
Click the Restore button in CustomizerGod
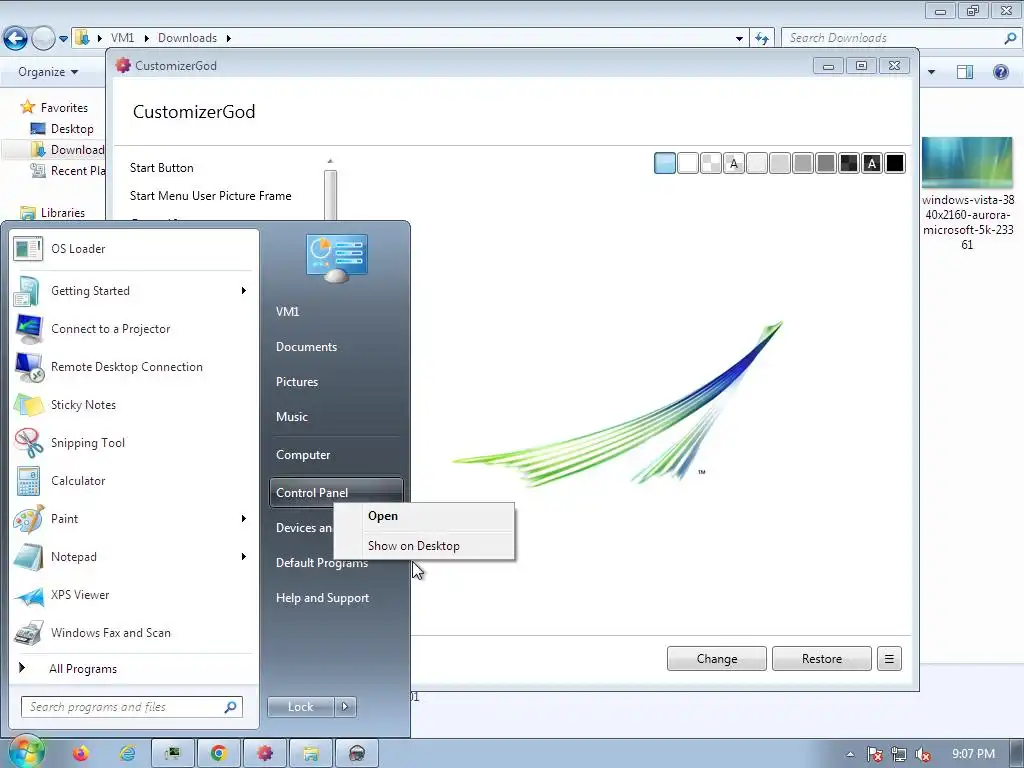tap(822, 659)
